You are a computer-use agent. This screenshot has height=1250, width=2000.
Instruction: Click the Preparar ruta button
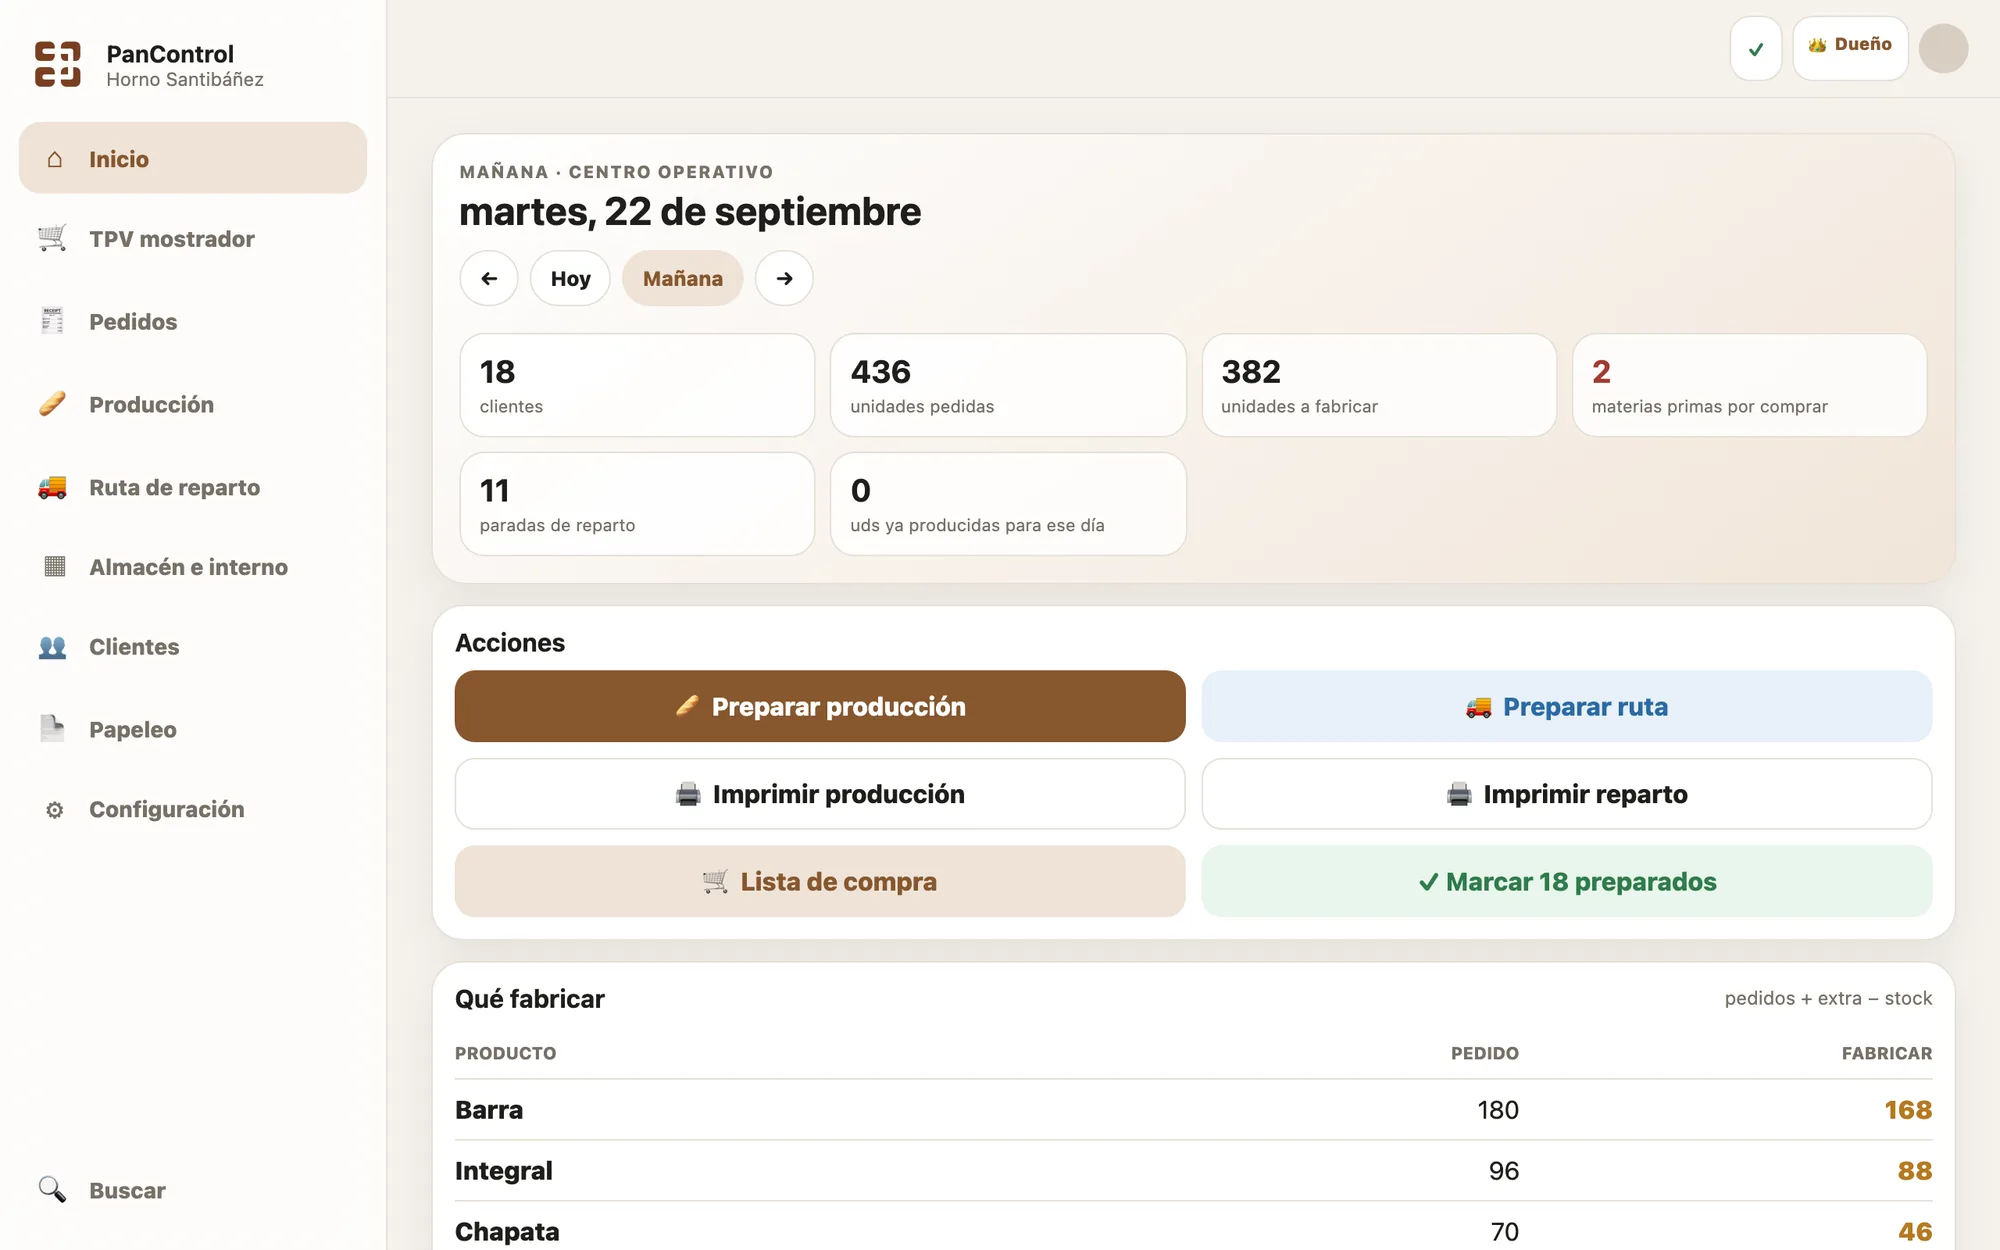(x=1567, y=706)
